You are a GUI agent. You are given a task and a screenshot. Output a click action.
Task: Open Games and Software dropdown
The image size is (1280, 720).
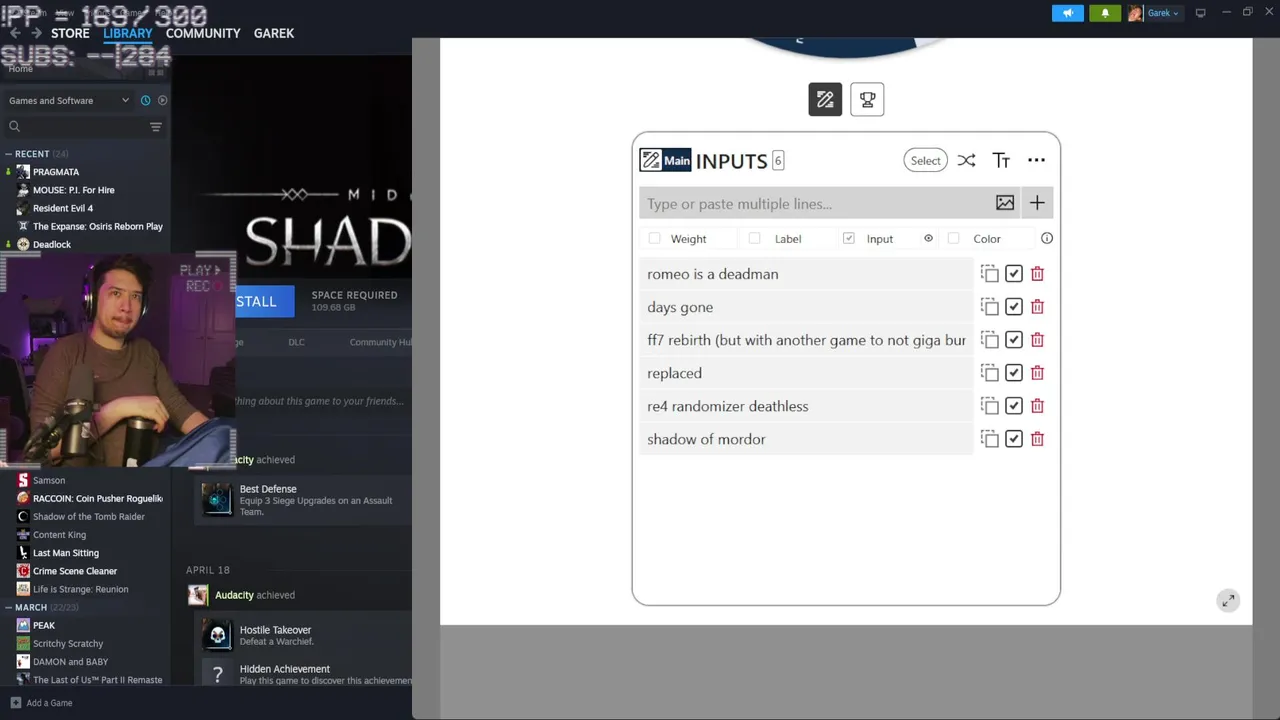(69, 100)
